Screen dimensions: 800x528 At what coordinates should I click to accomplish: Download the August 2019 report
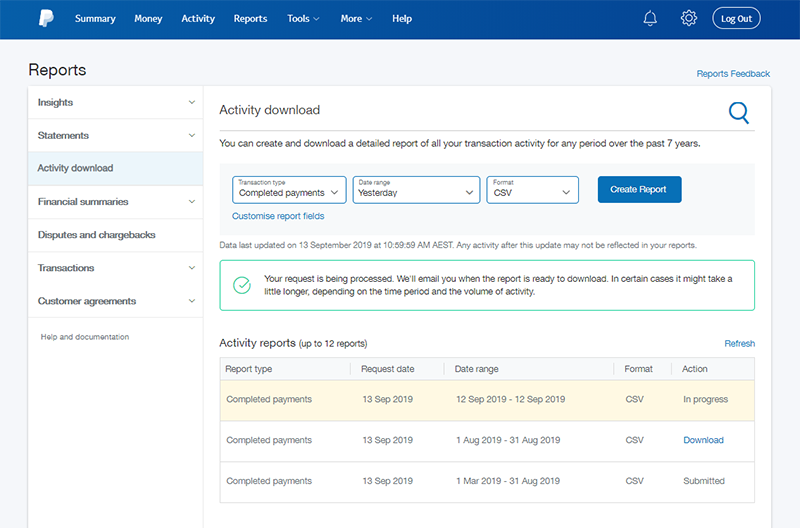coord(703,440)
